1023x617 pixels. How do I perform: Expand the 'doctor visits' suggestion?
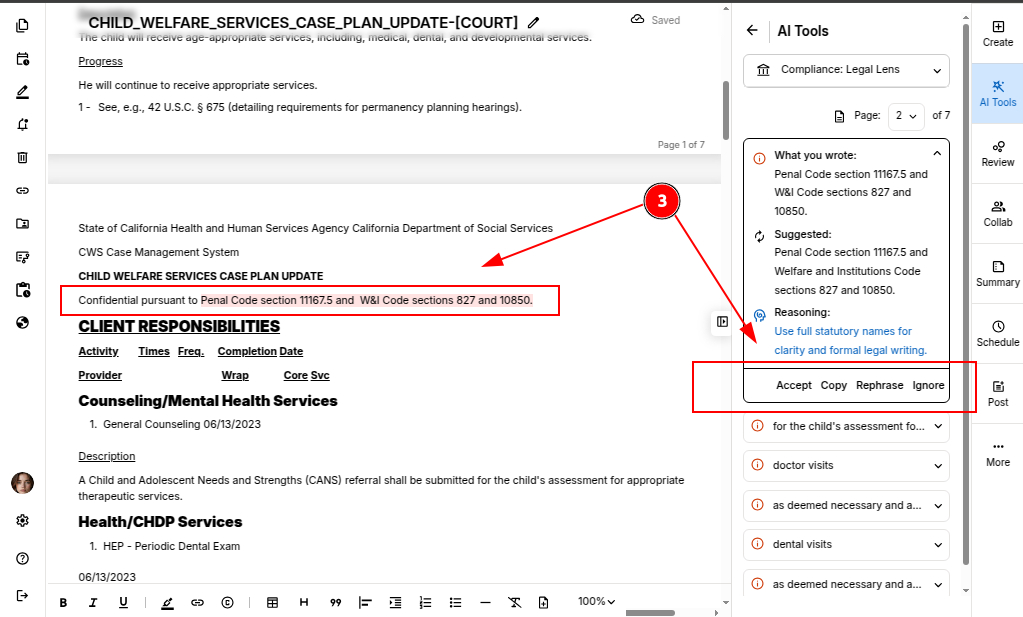[846, 466]
